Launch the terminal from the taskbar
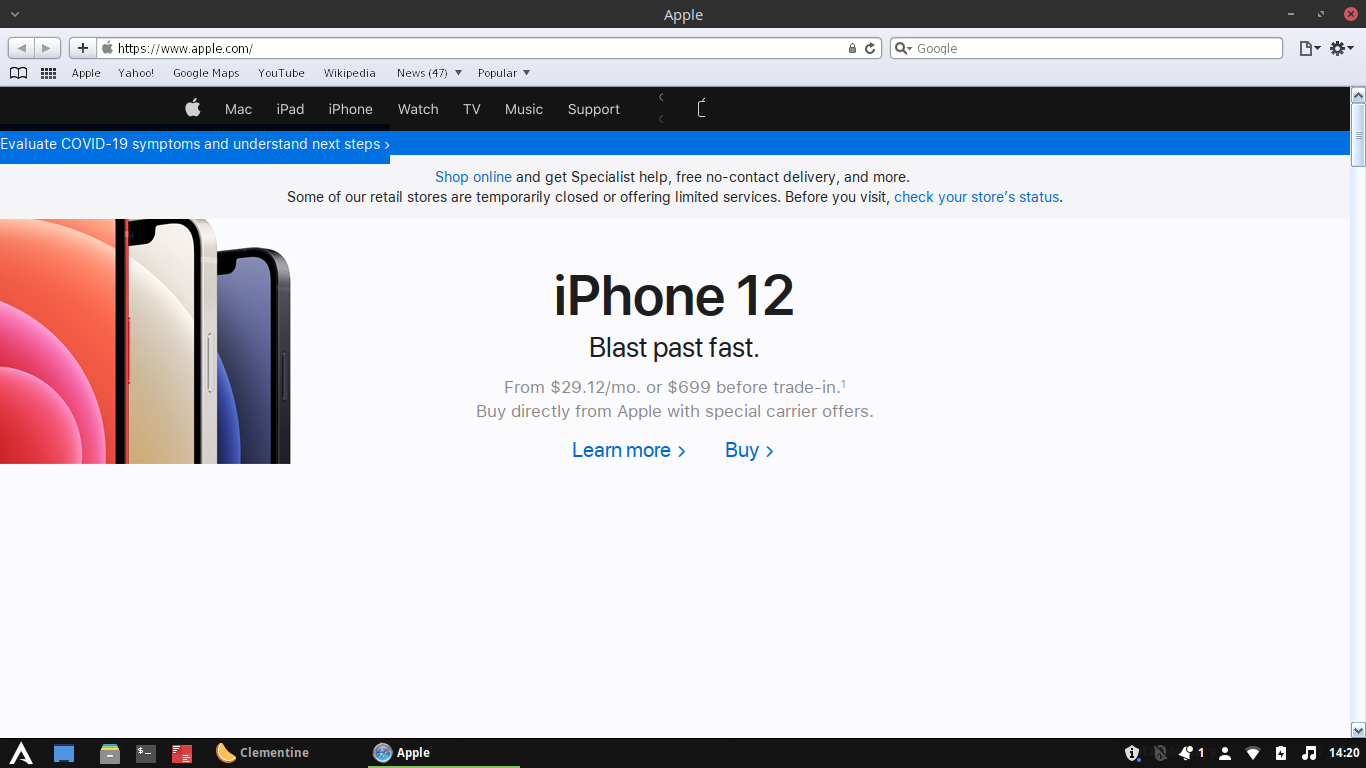Screen dimensions: 1366x768 [x=146, y=753]
